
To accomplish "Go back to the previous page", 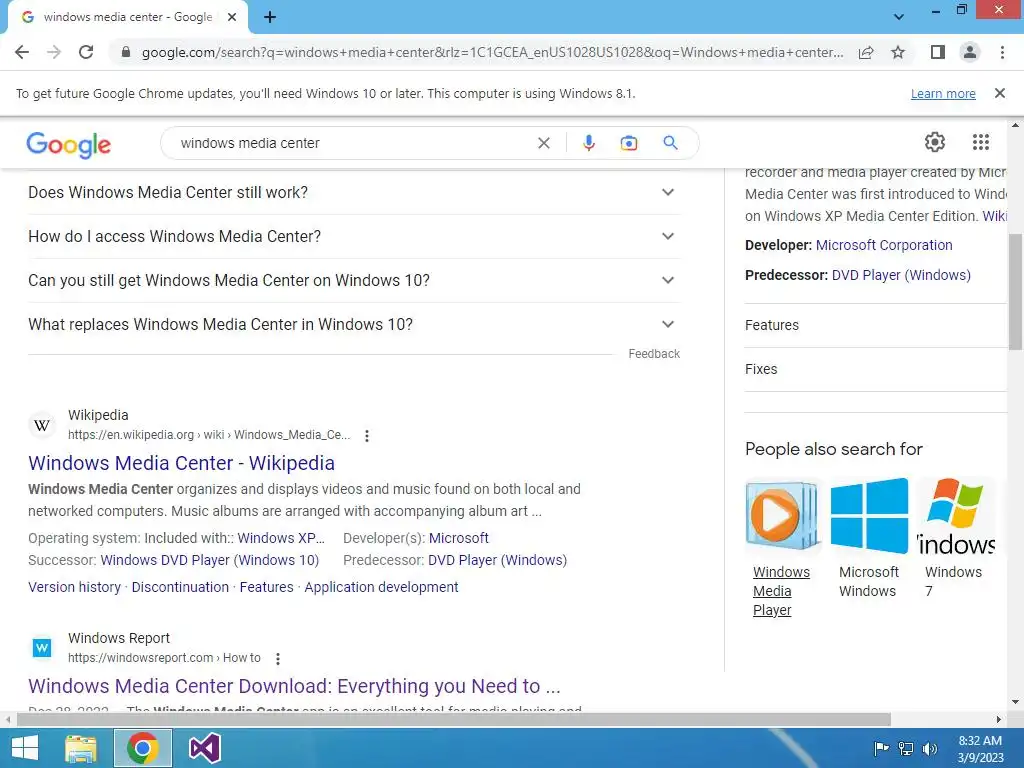I will (x=22, y=52).
